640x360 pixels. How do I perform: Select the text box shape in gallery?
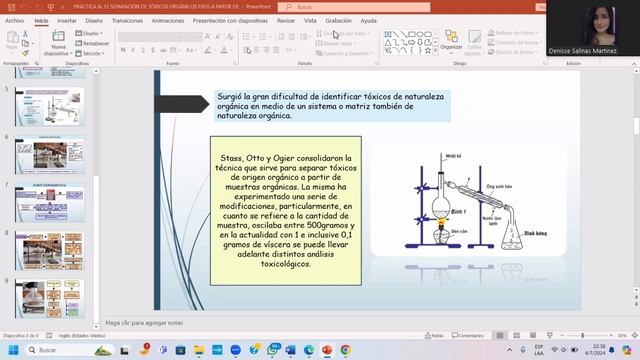tap(388, 34)
